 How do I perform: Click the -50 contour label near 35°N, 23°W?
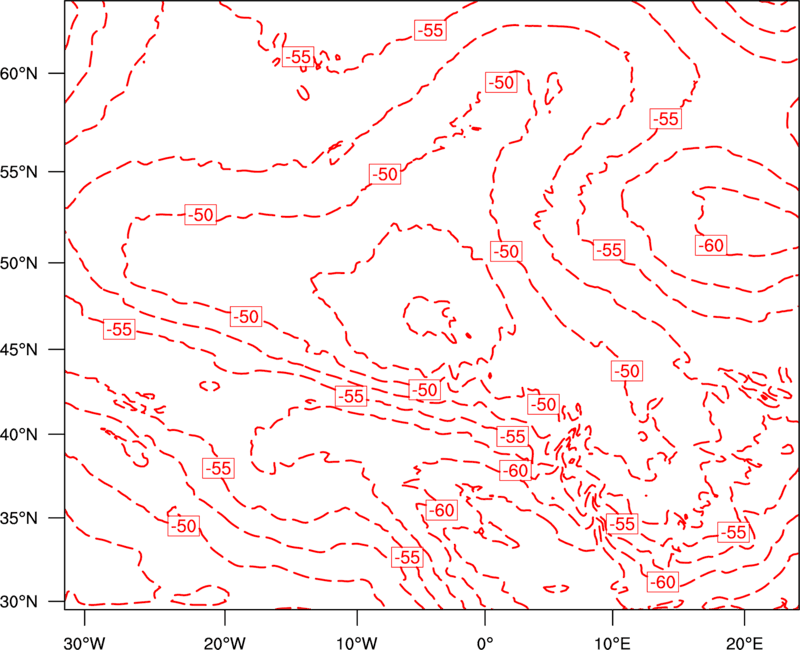point(184,526)
